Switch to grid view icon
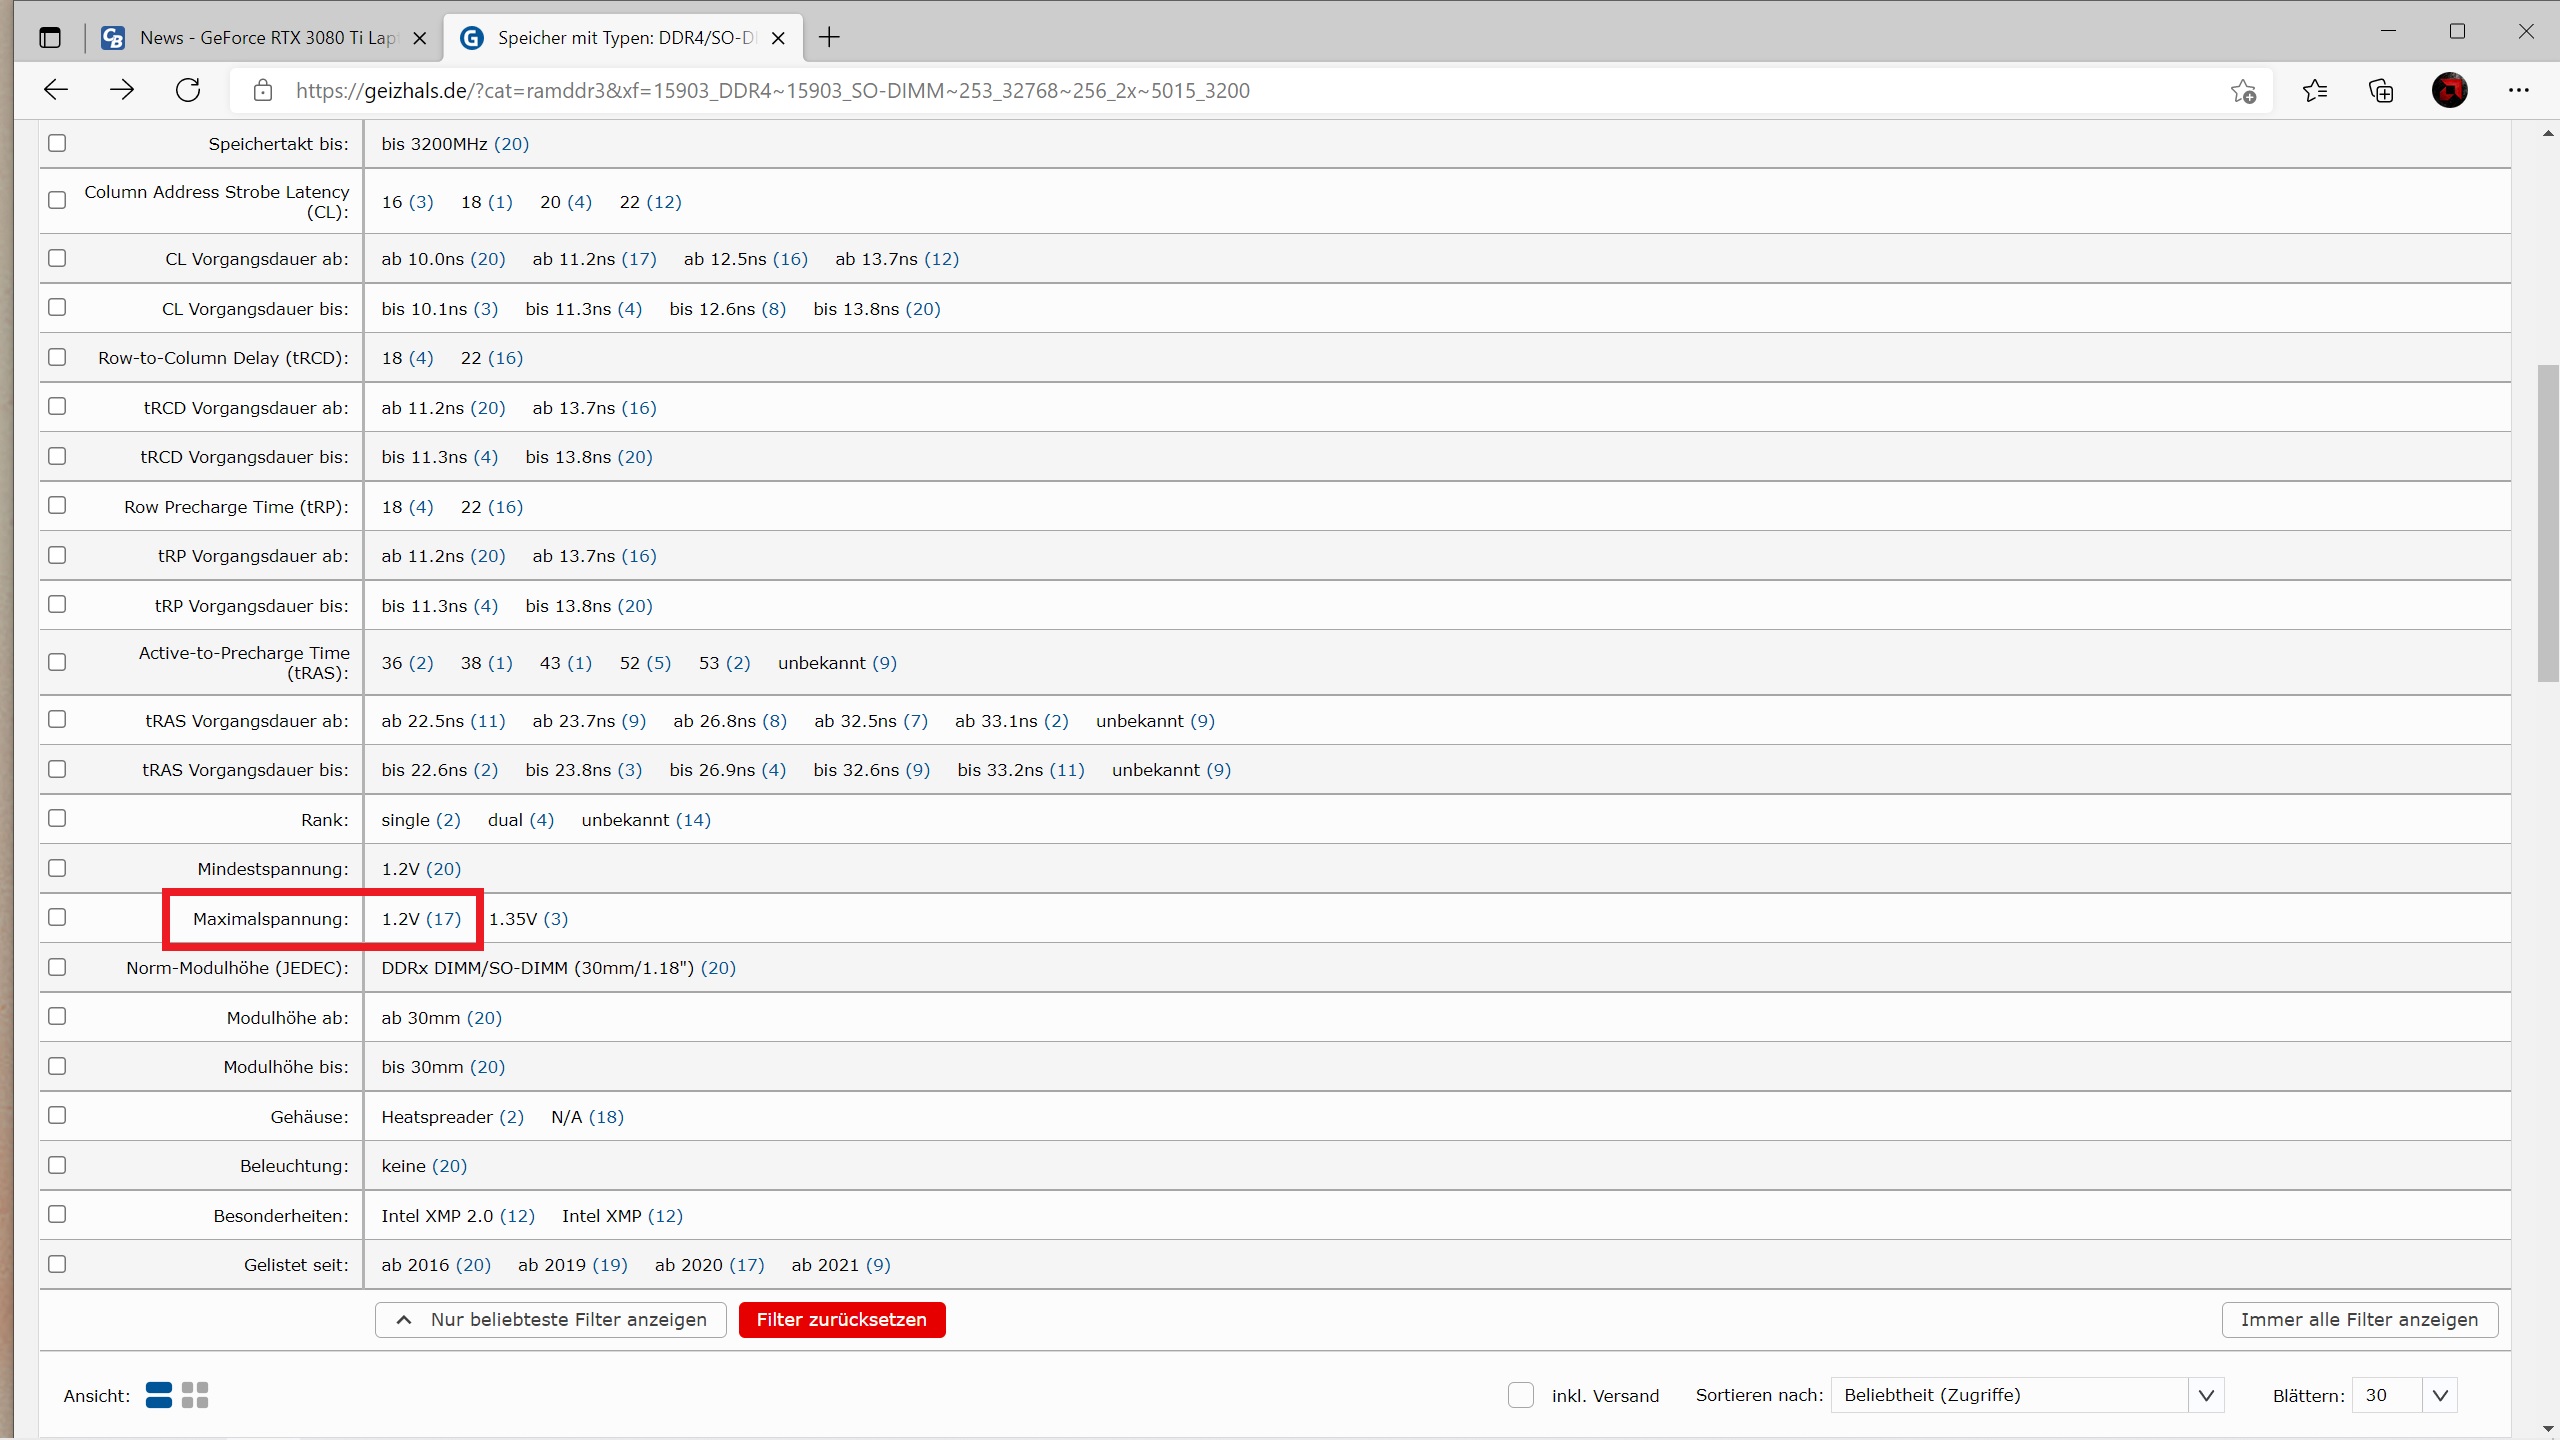Screen dimensions: 2560x1440 (x=195, y=1395)
